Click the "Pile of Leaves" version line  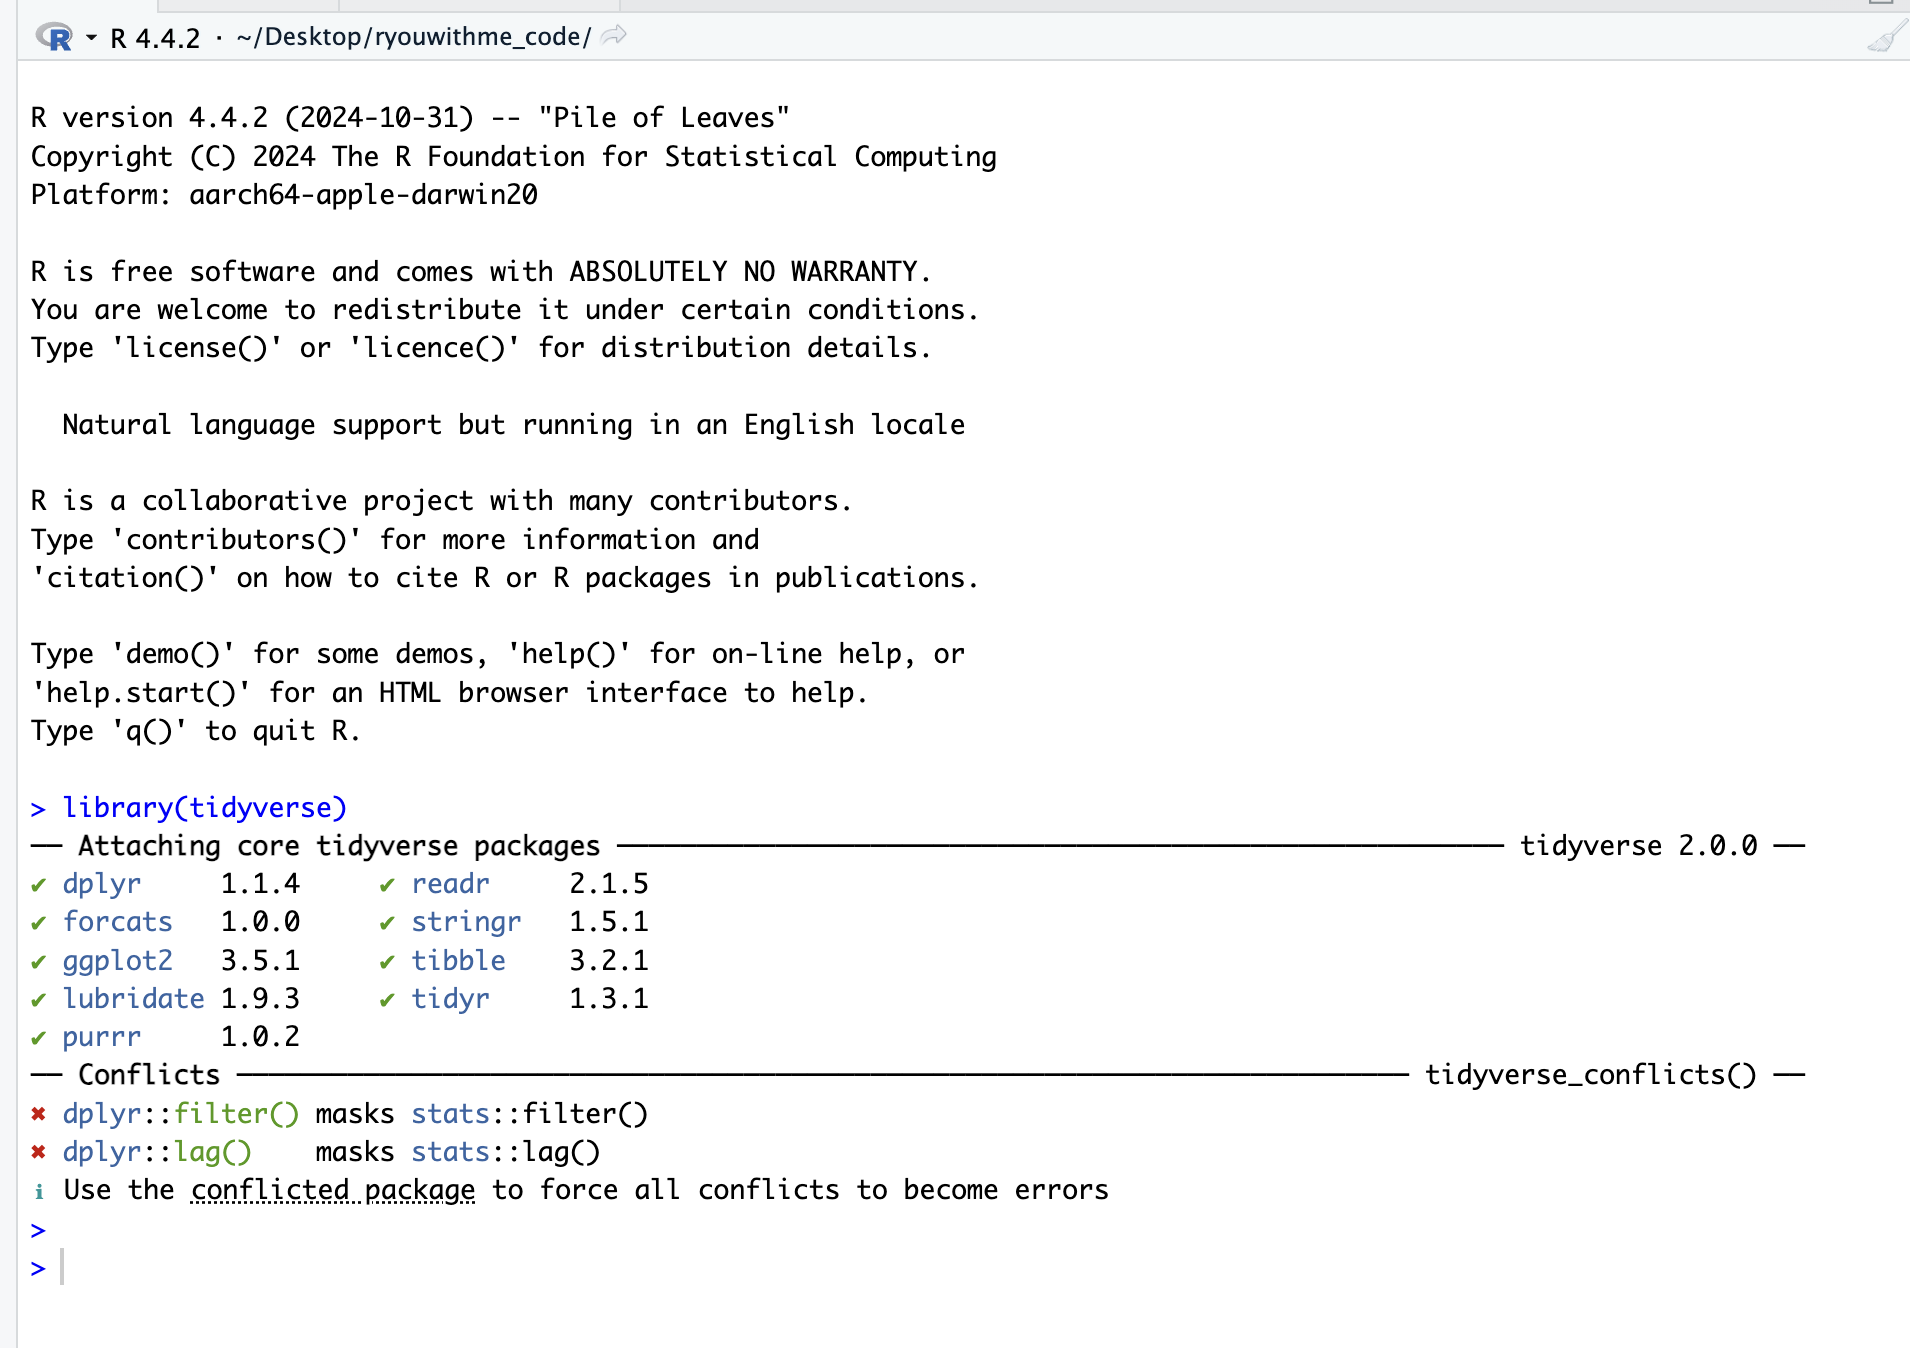[410, 118]
